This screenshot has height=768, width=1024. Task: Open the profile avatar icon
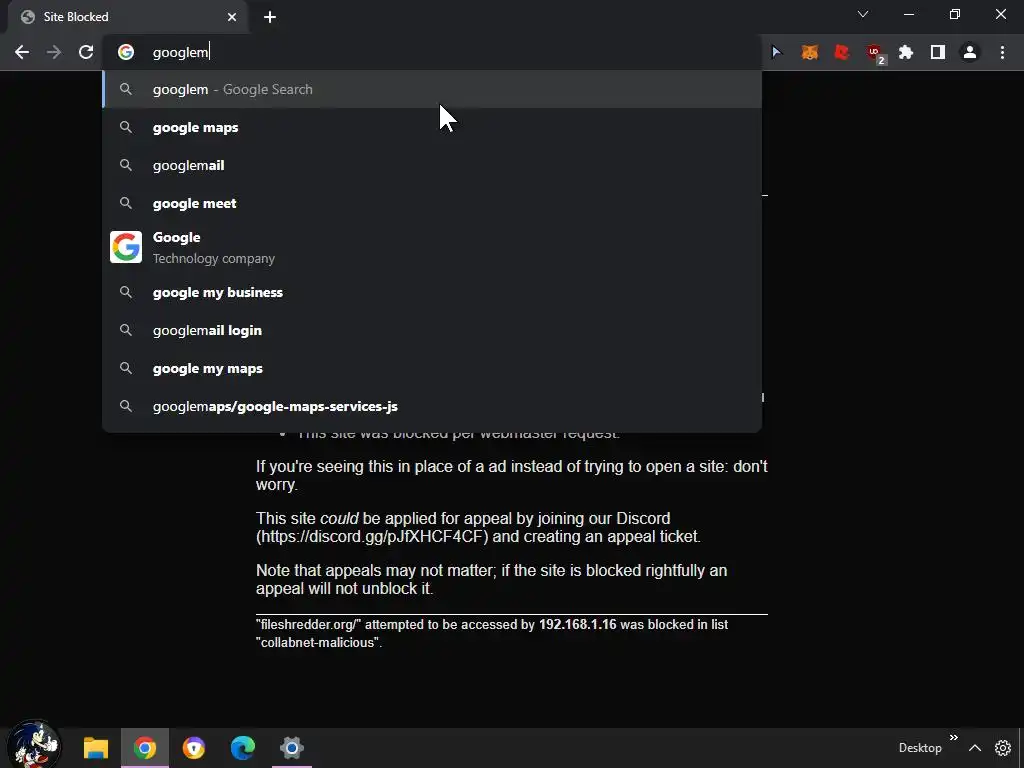(970, 52)
